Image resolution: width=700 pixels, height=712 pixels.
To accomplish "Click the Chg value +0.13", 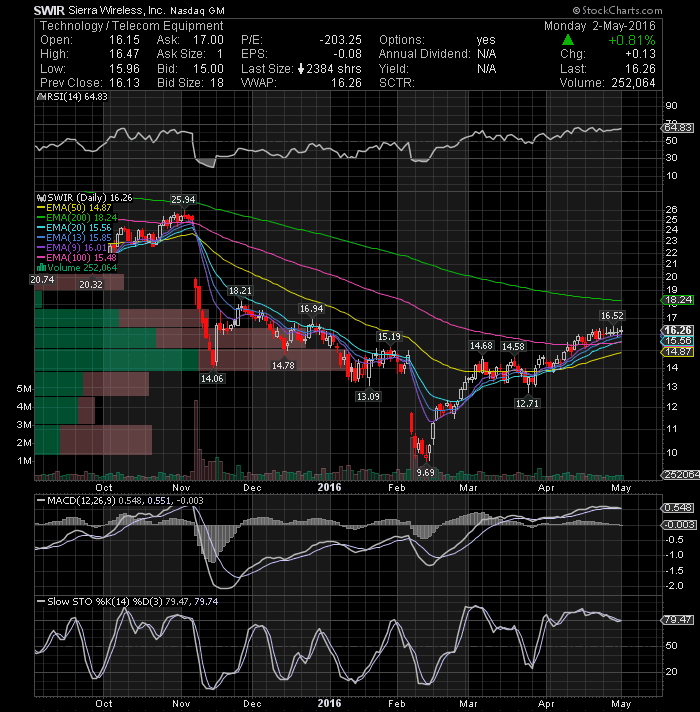I will pos(641,54).
